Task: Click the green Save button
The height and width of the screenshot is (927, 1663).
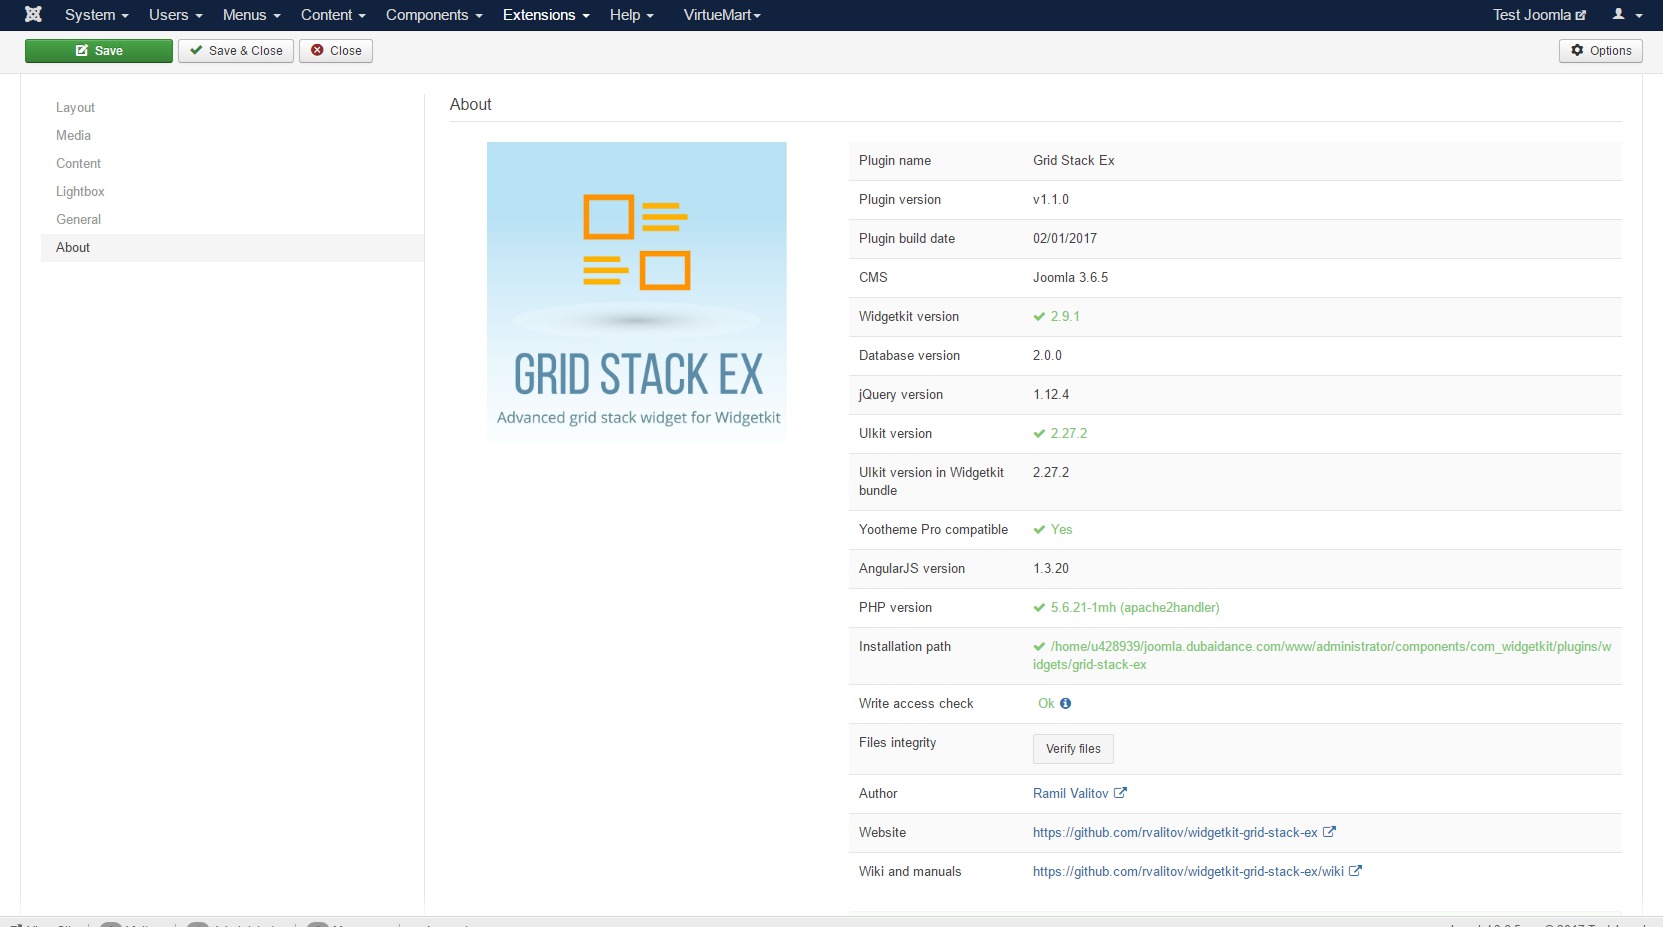Action: click(99, 51)
